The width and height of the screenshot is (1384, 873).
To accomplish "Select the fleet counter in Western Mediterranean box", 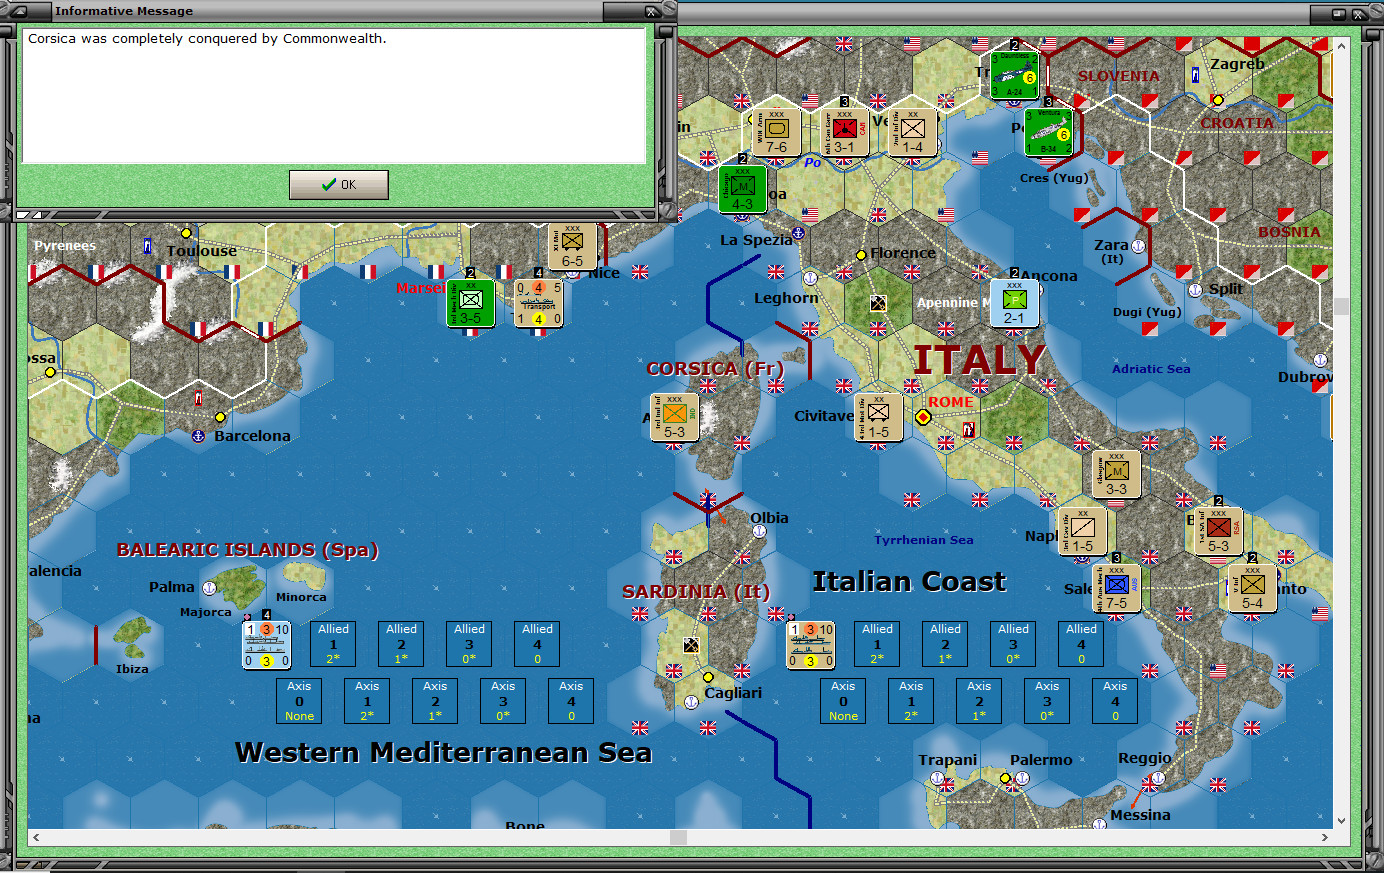I will 267,645.
